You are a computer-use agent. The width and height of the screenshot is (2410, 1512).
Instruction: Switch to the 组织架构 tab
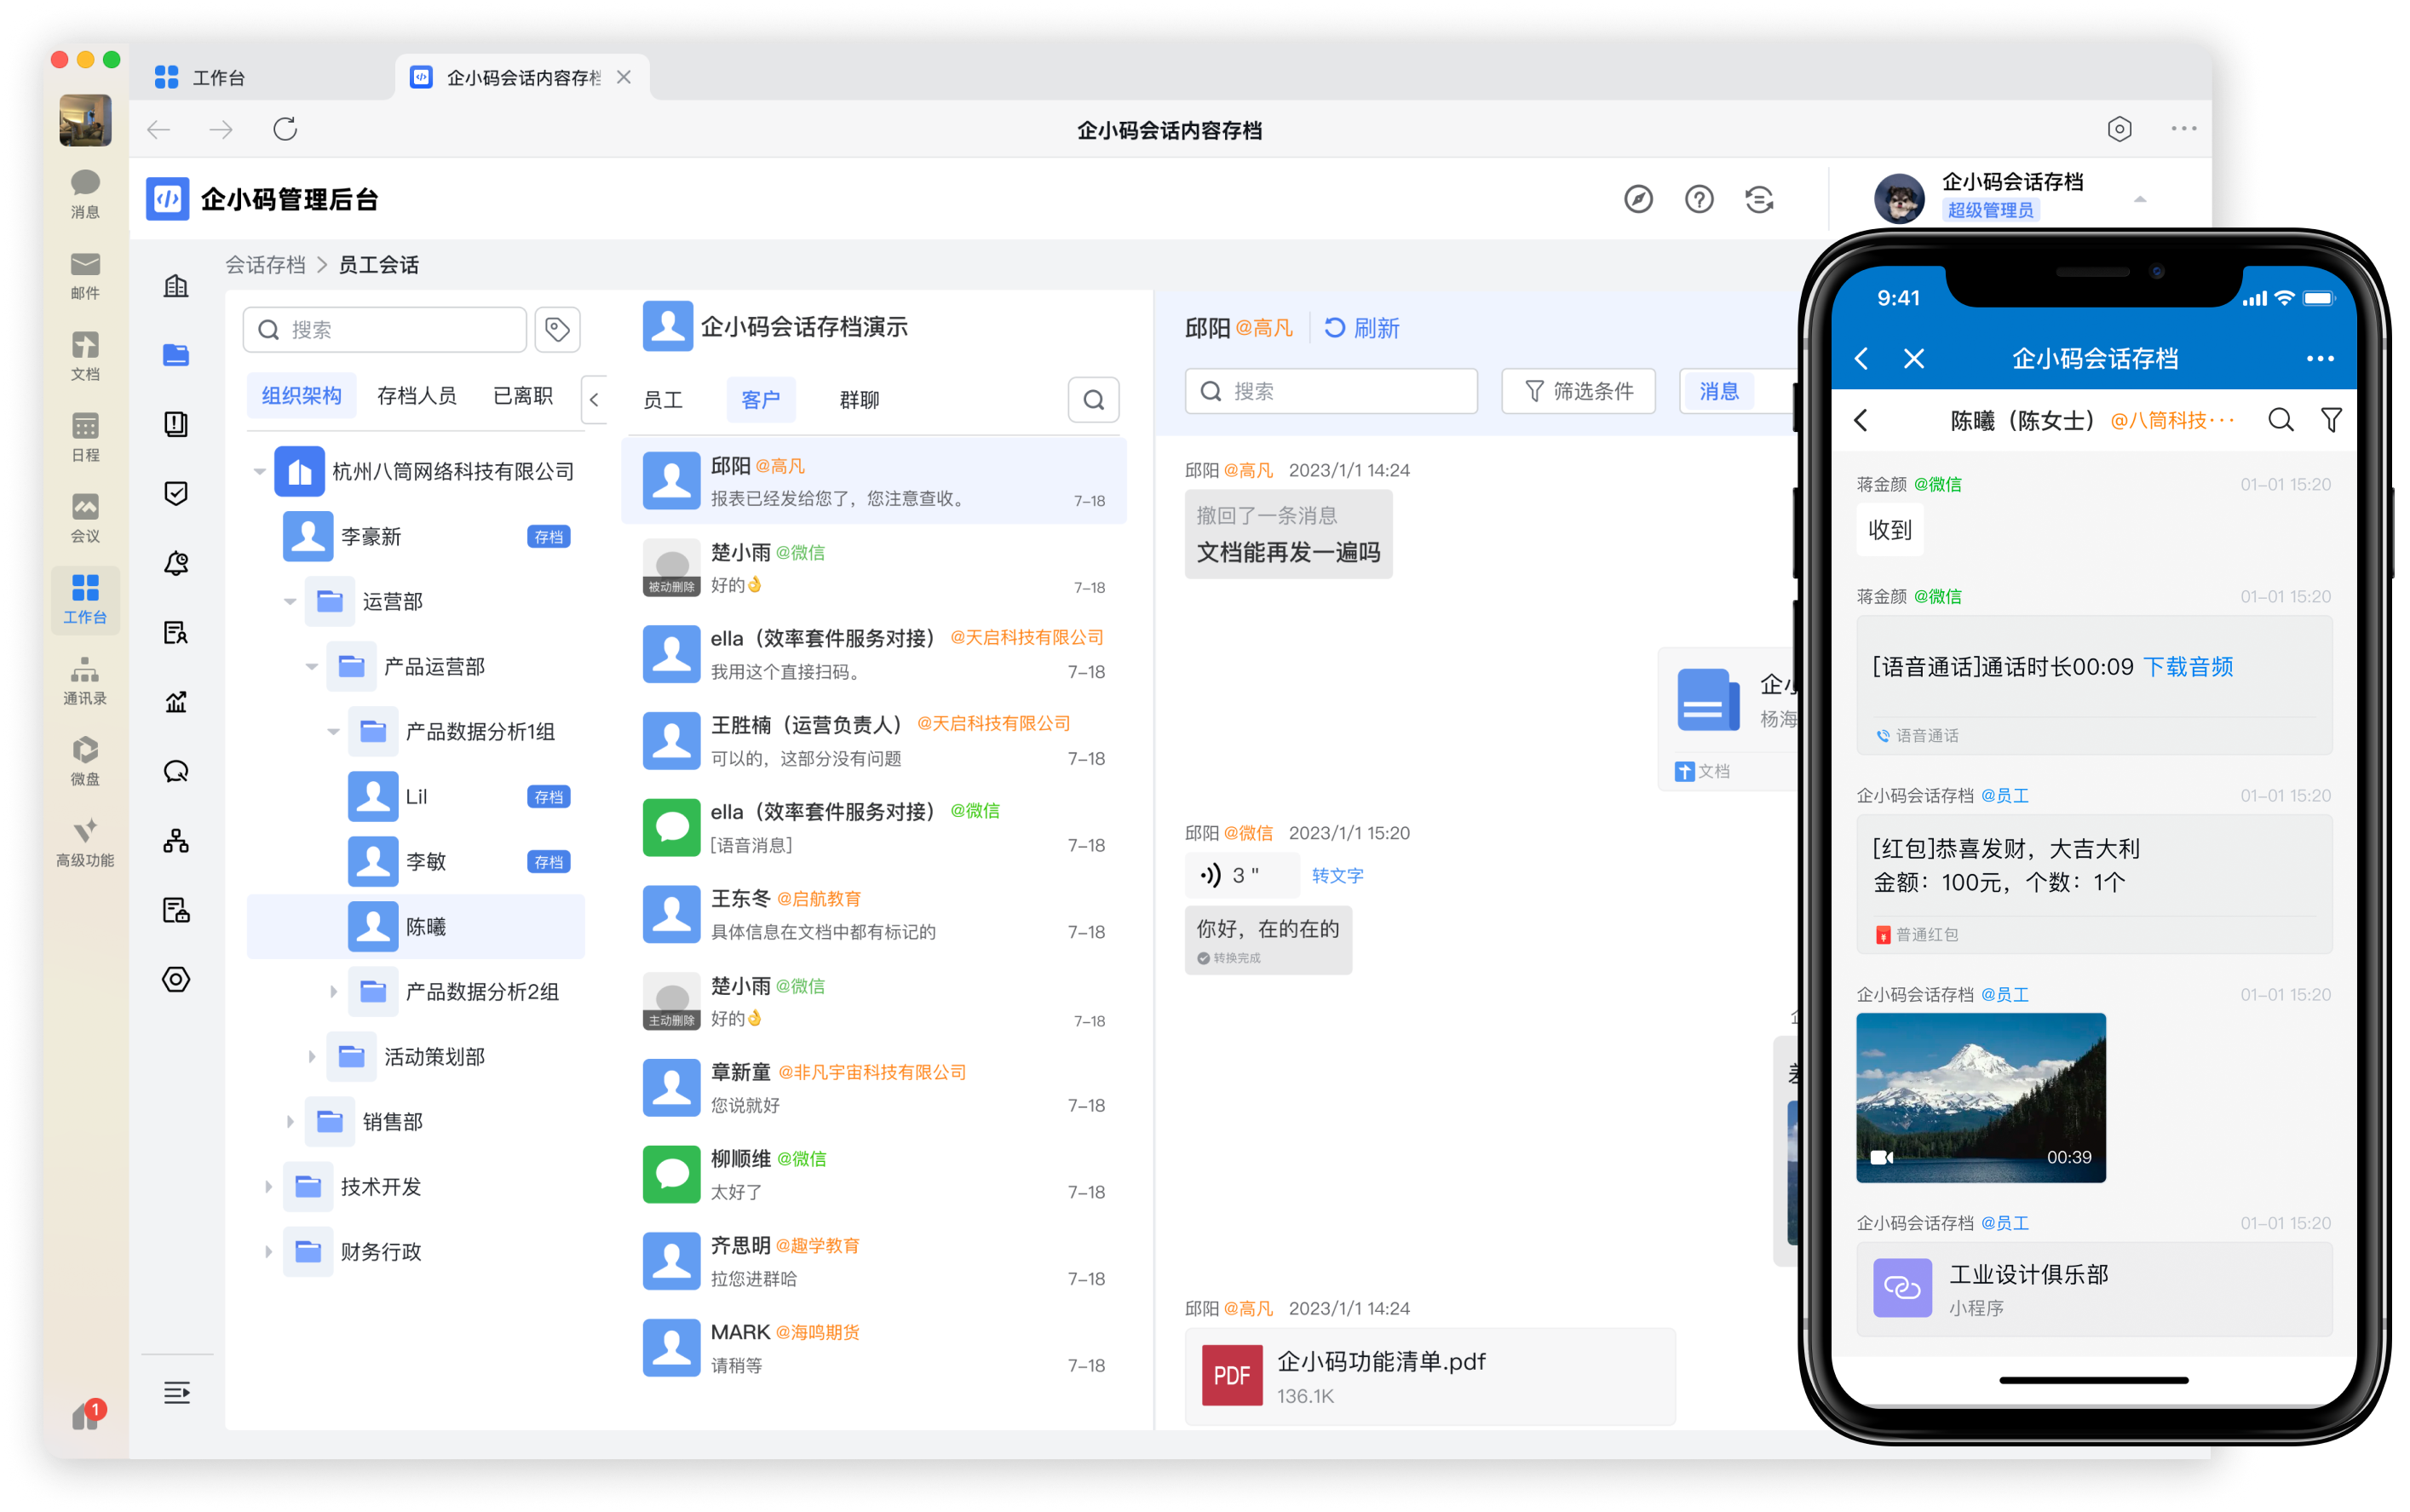pyautogui.click(x=301, y=396)
